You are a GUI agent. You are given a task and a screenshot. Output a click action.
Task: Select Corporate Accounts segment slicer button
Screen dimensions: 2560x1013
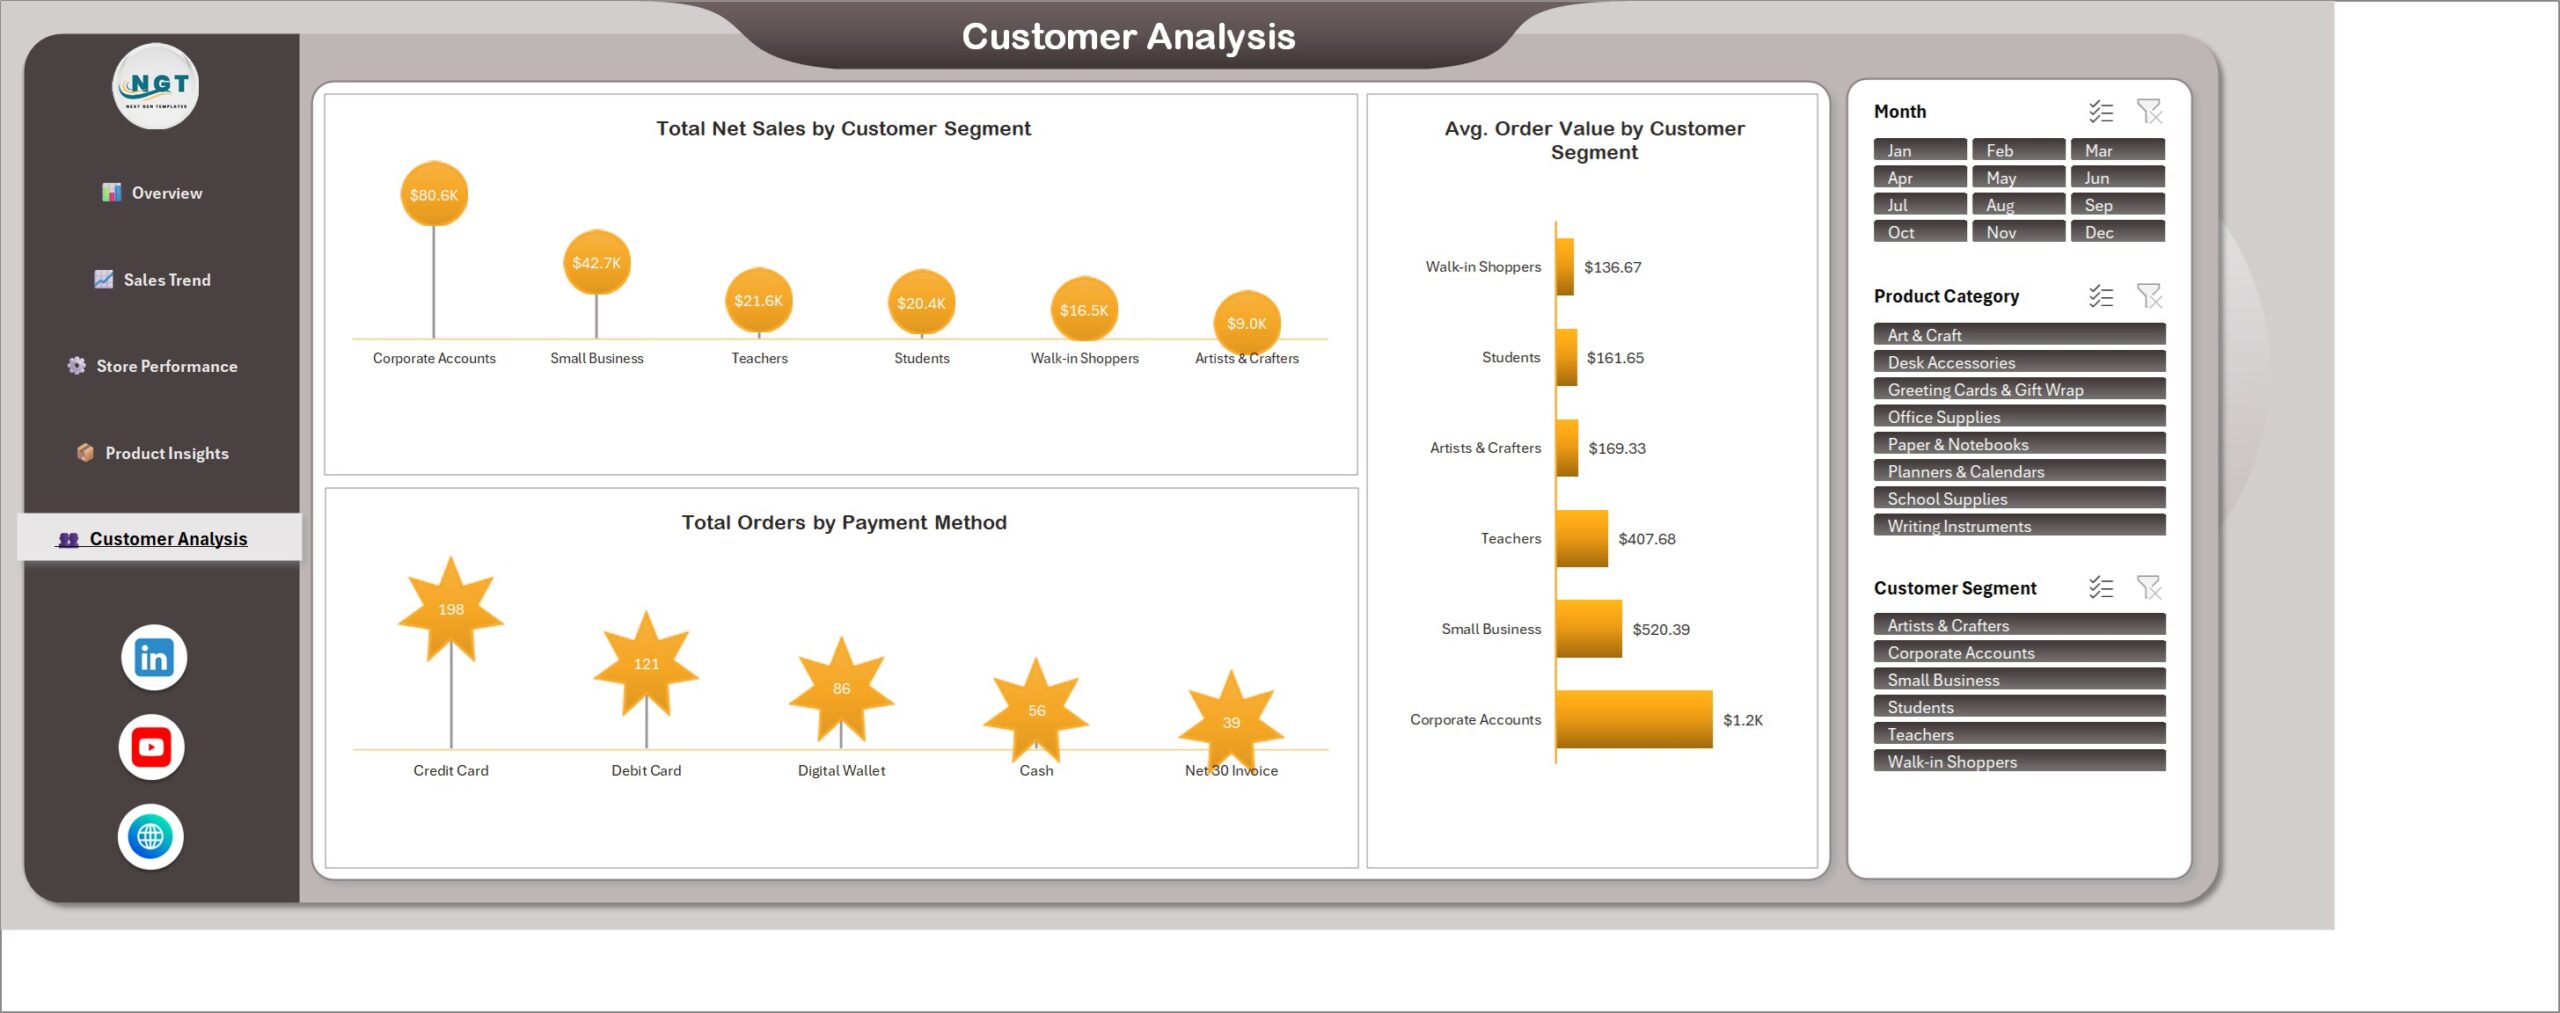click(x=2020, y=652)
